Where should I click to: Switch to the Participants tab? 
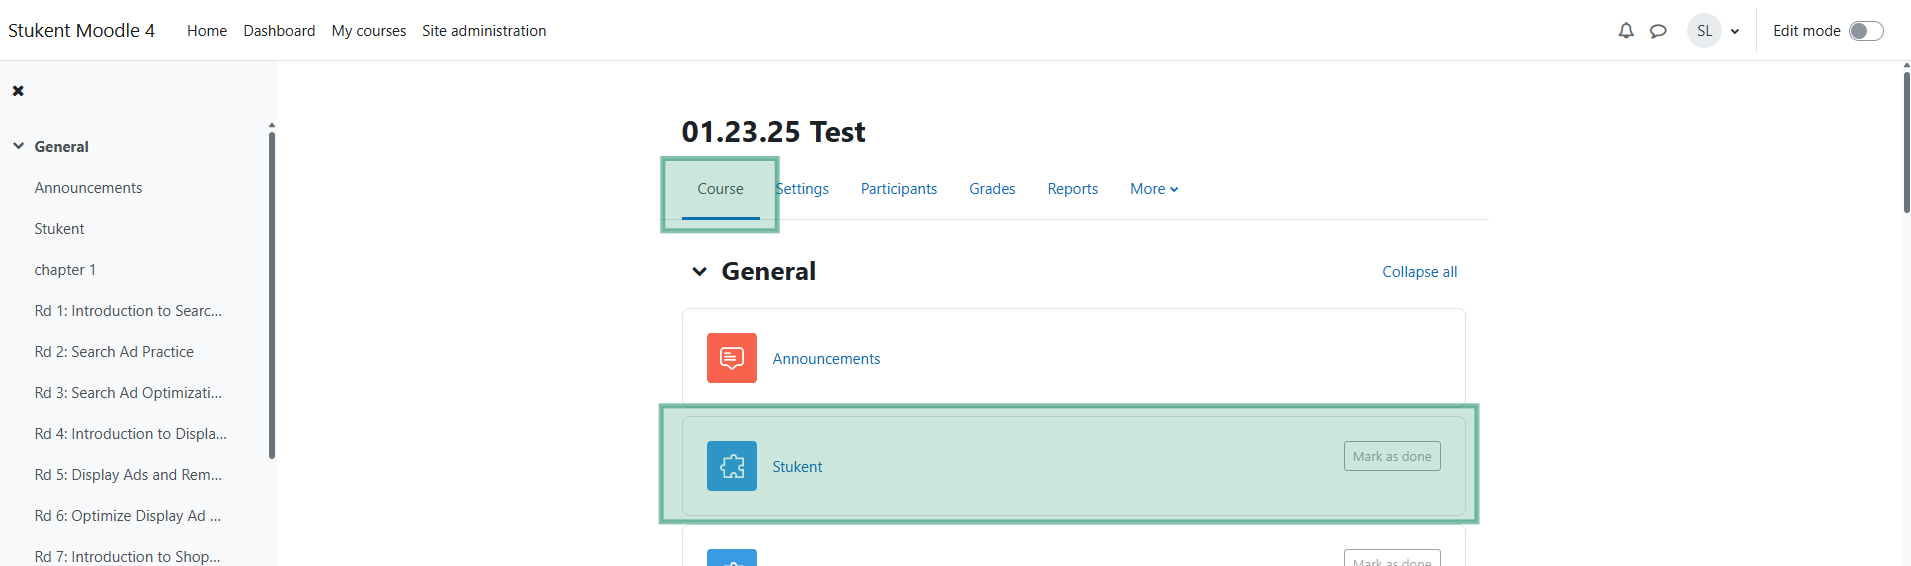click(x=899, y=189)
